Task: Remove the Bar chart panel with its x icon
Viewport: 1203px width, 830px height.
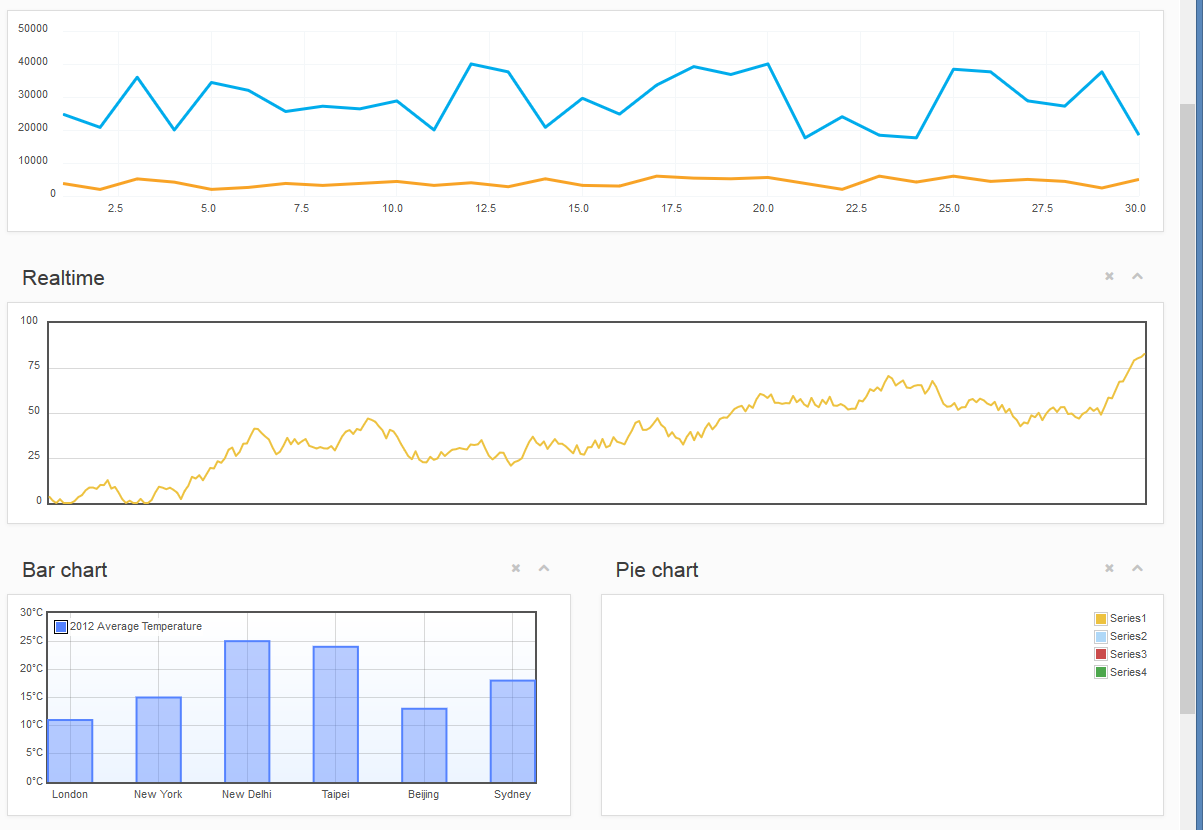Action: tap(516, 568)
